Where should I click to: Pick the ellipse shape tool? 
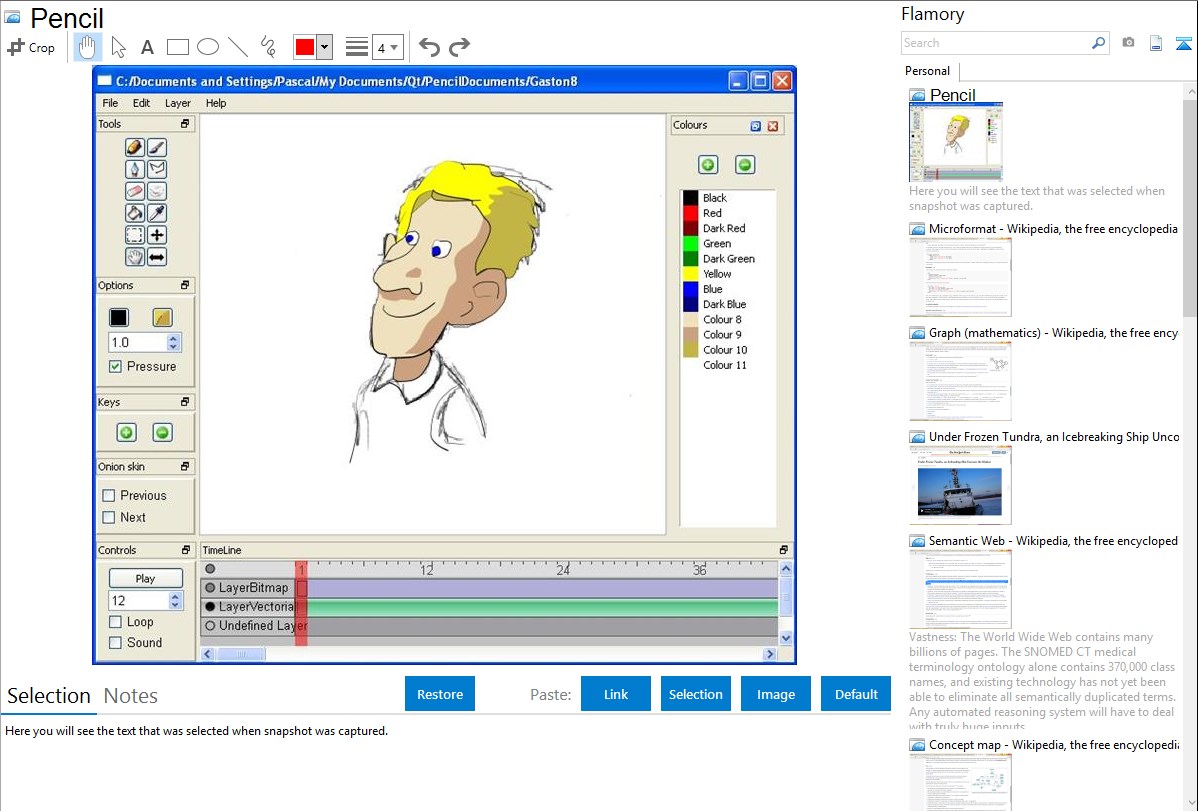click(x=208, y=47)
